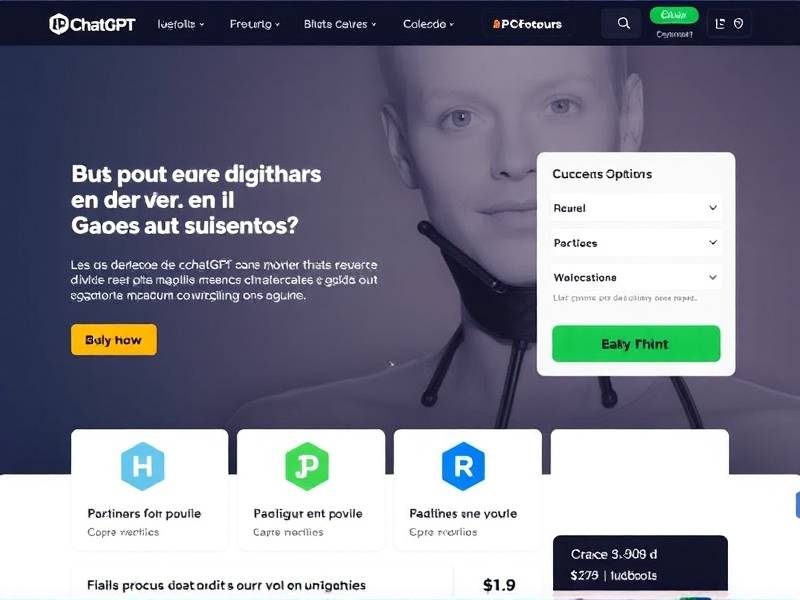
Task: Open the Iuefolte menu in navbar
Action: click(181, 24)
